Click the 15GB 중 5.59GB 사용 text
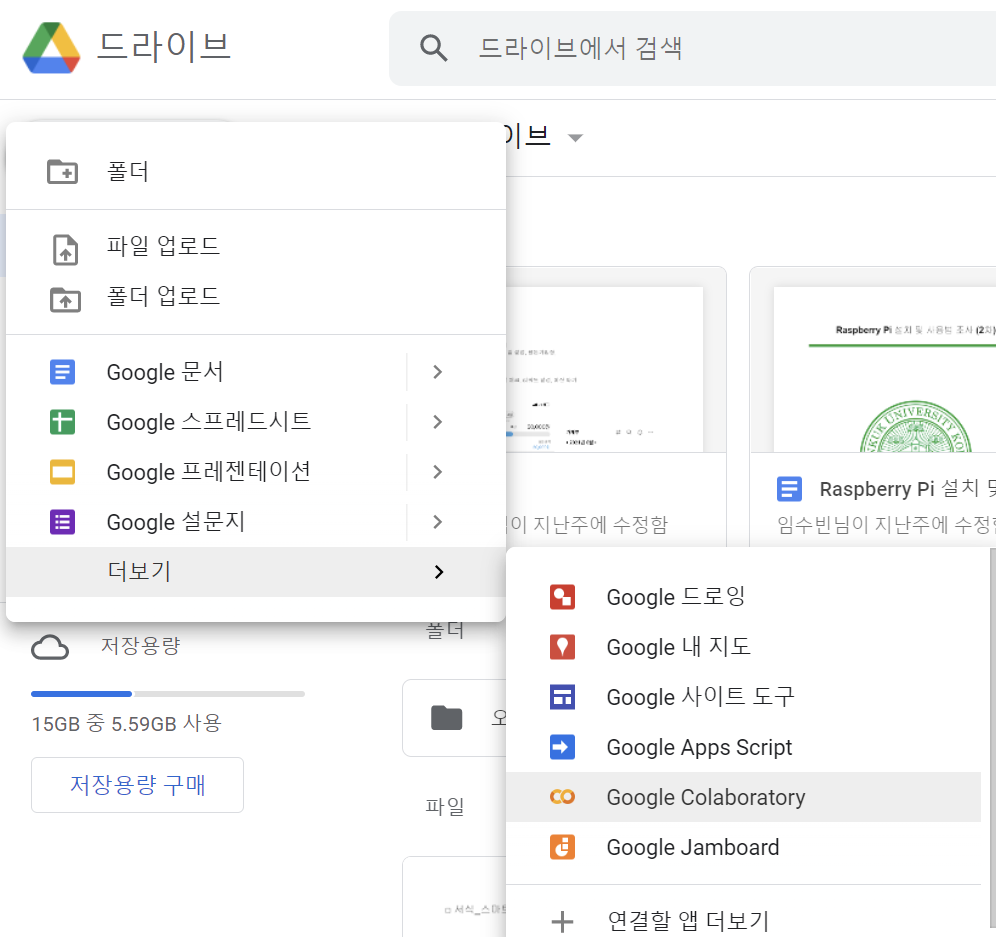The height and width of the screenshot is (937, 996). tap(126, 724)
